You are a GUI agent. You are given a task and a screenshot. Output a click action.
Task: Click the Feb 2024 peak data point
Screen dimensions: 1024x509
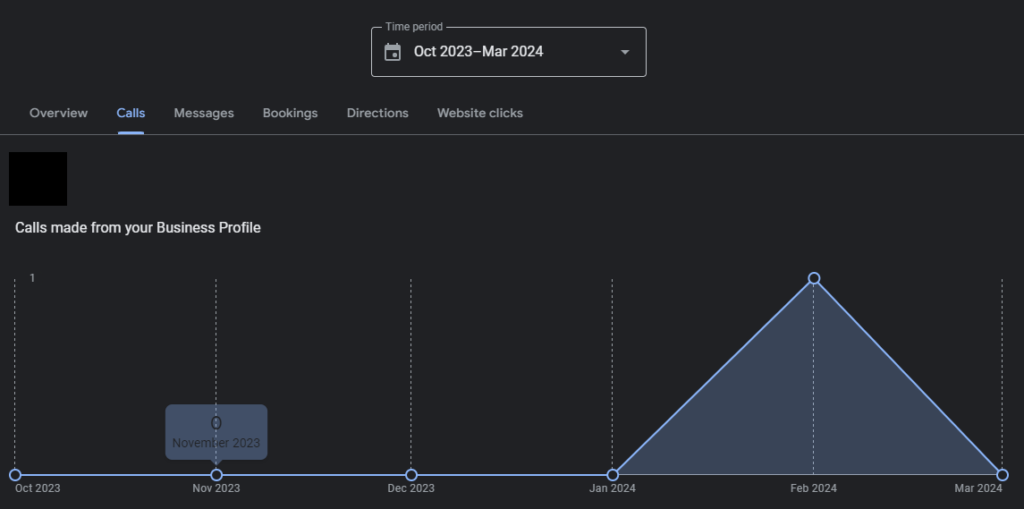click(x=814, y=278)
